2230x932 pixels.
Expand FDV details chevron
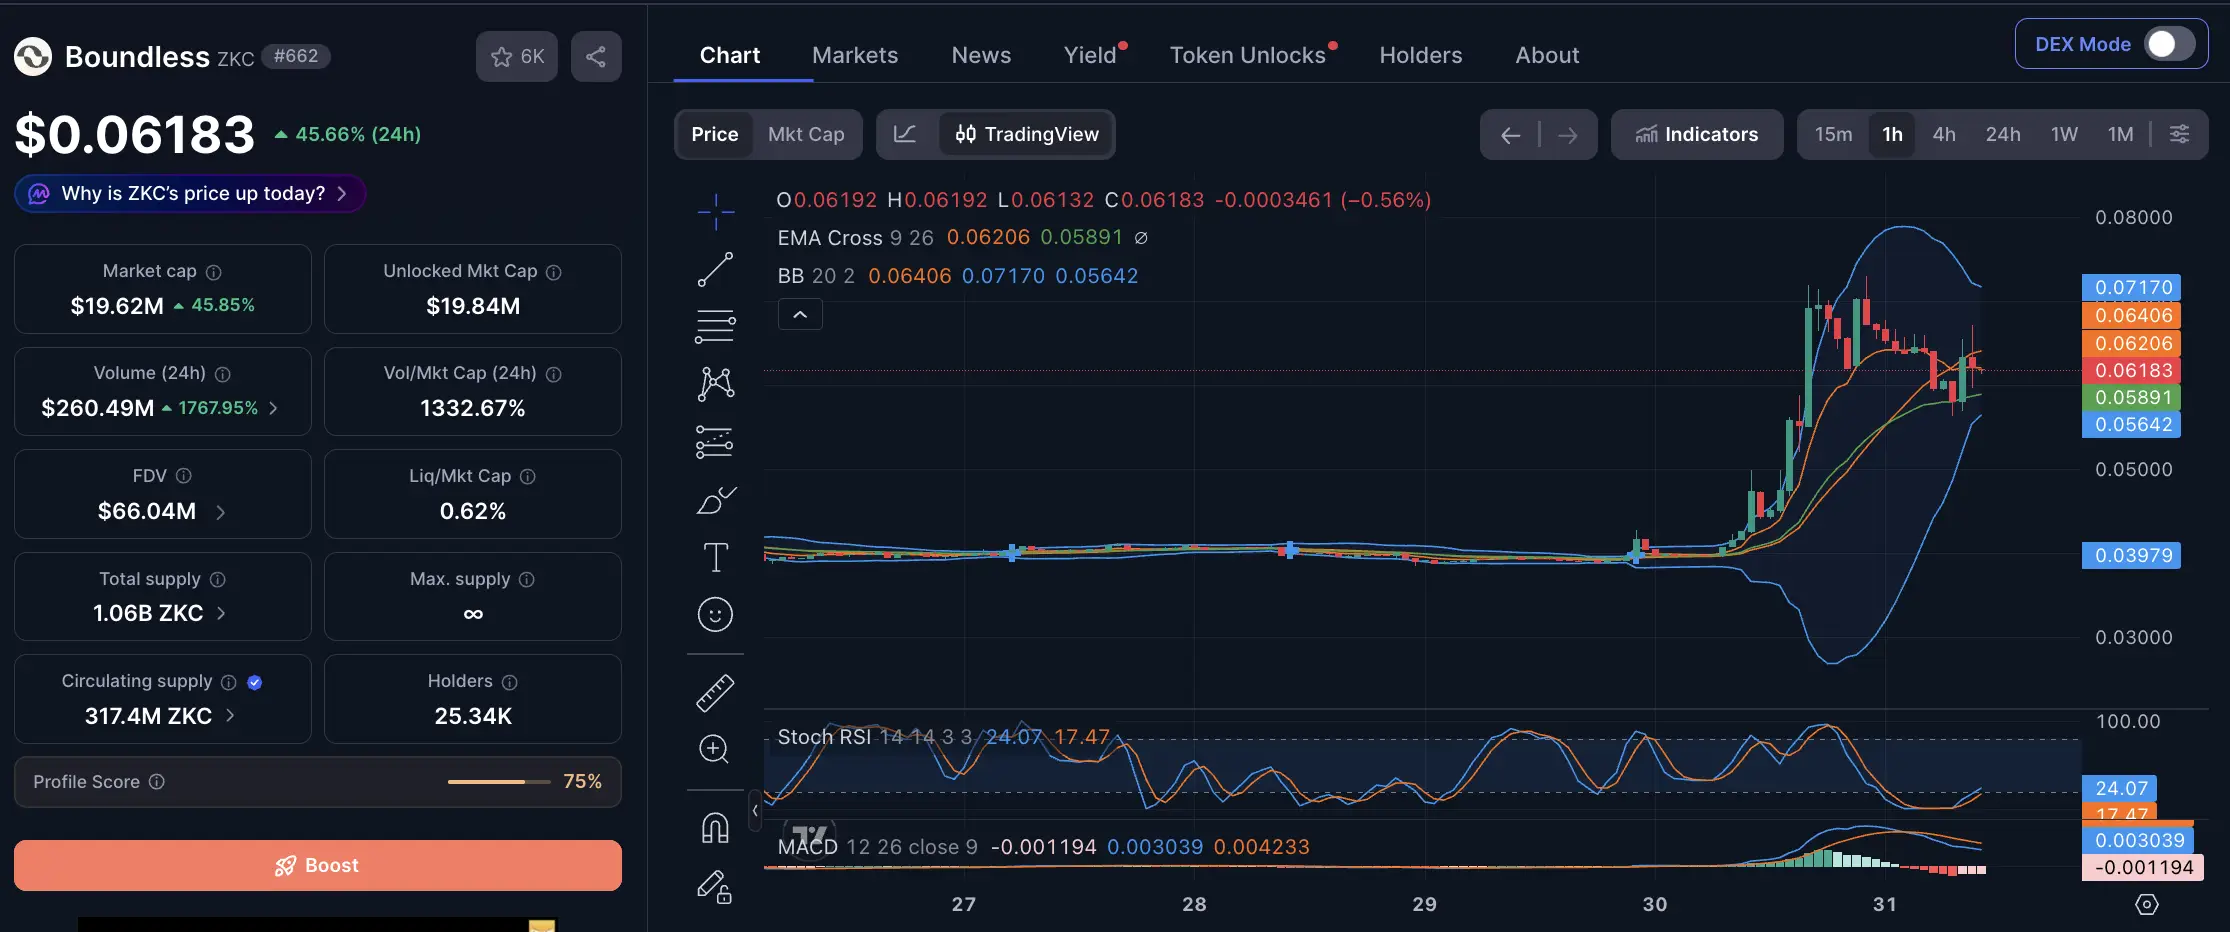point(221,512)
